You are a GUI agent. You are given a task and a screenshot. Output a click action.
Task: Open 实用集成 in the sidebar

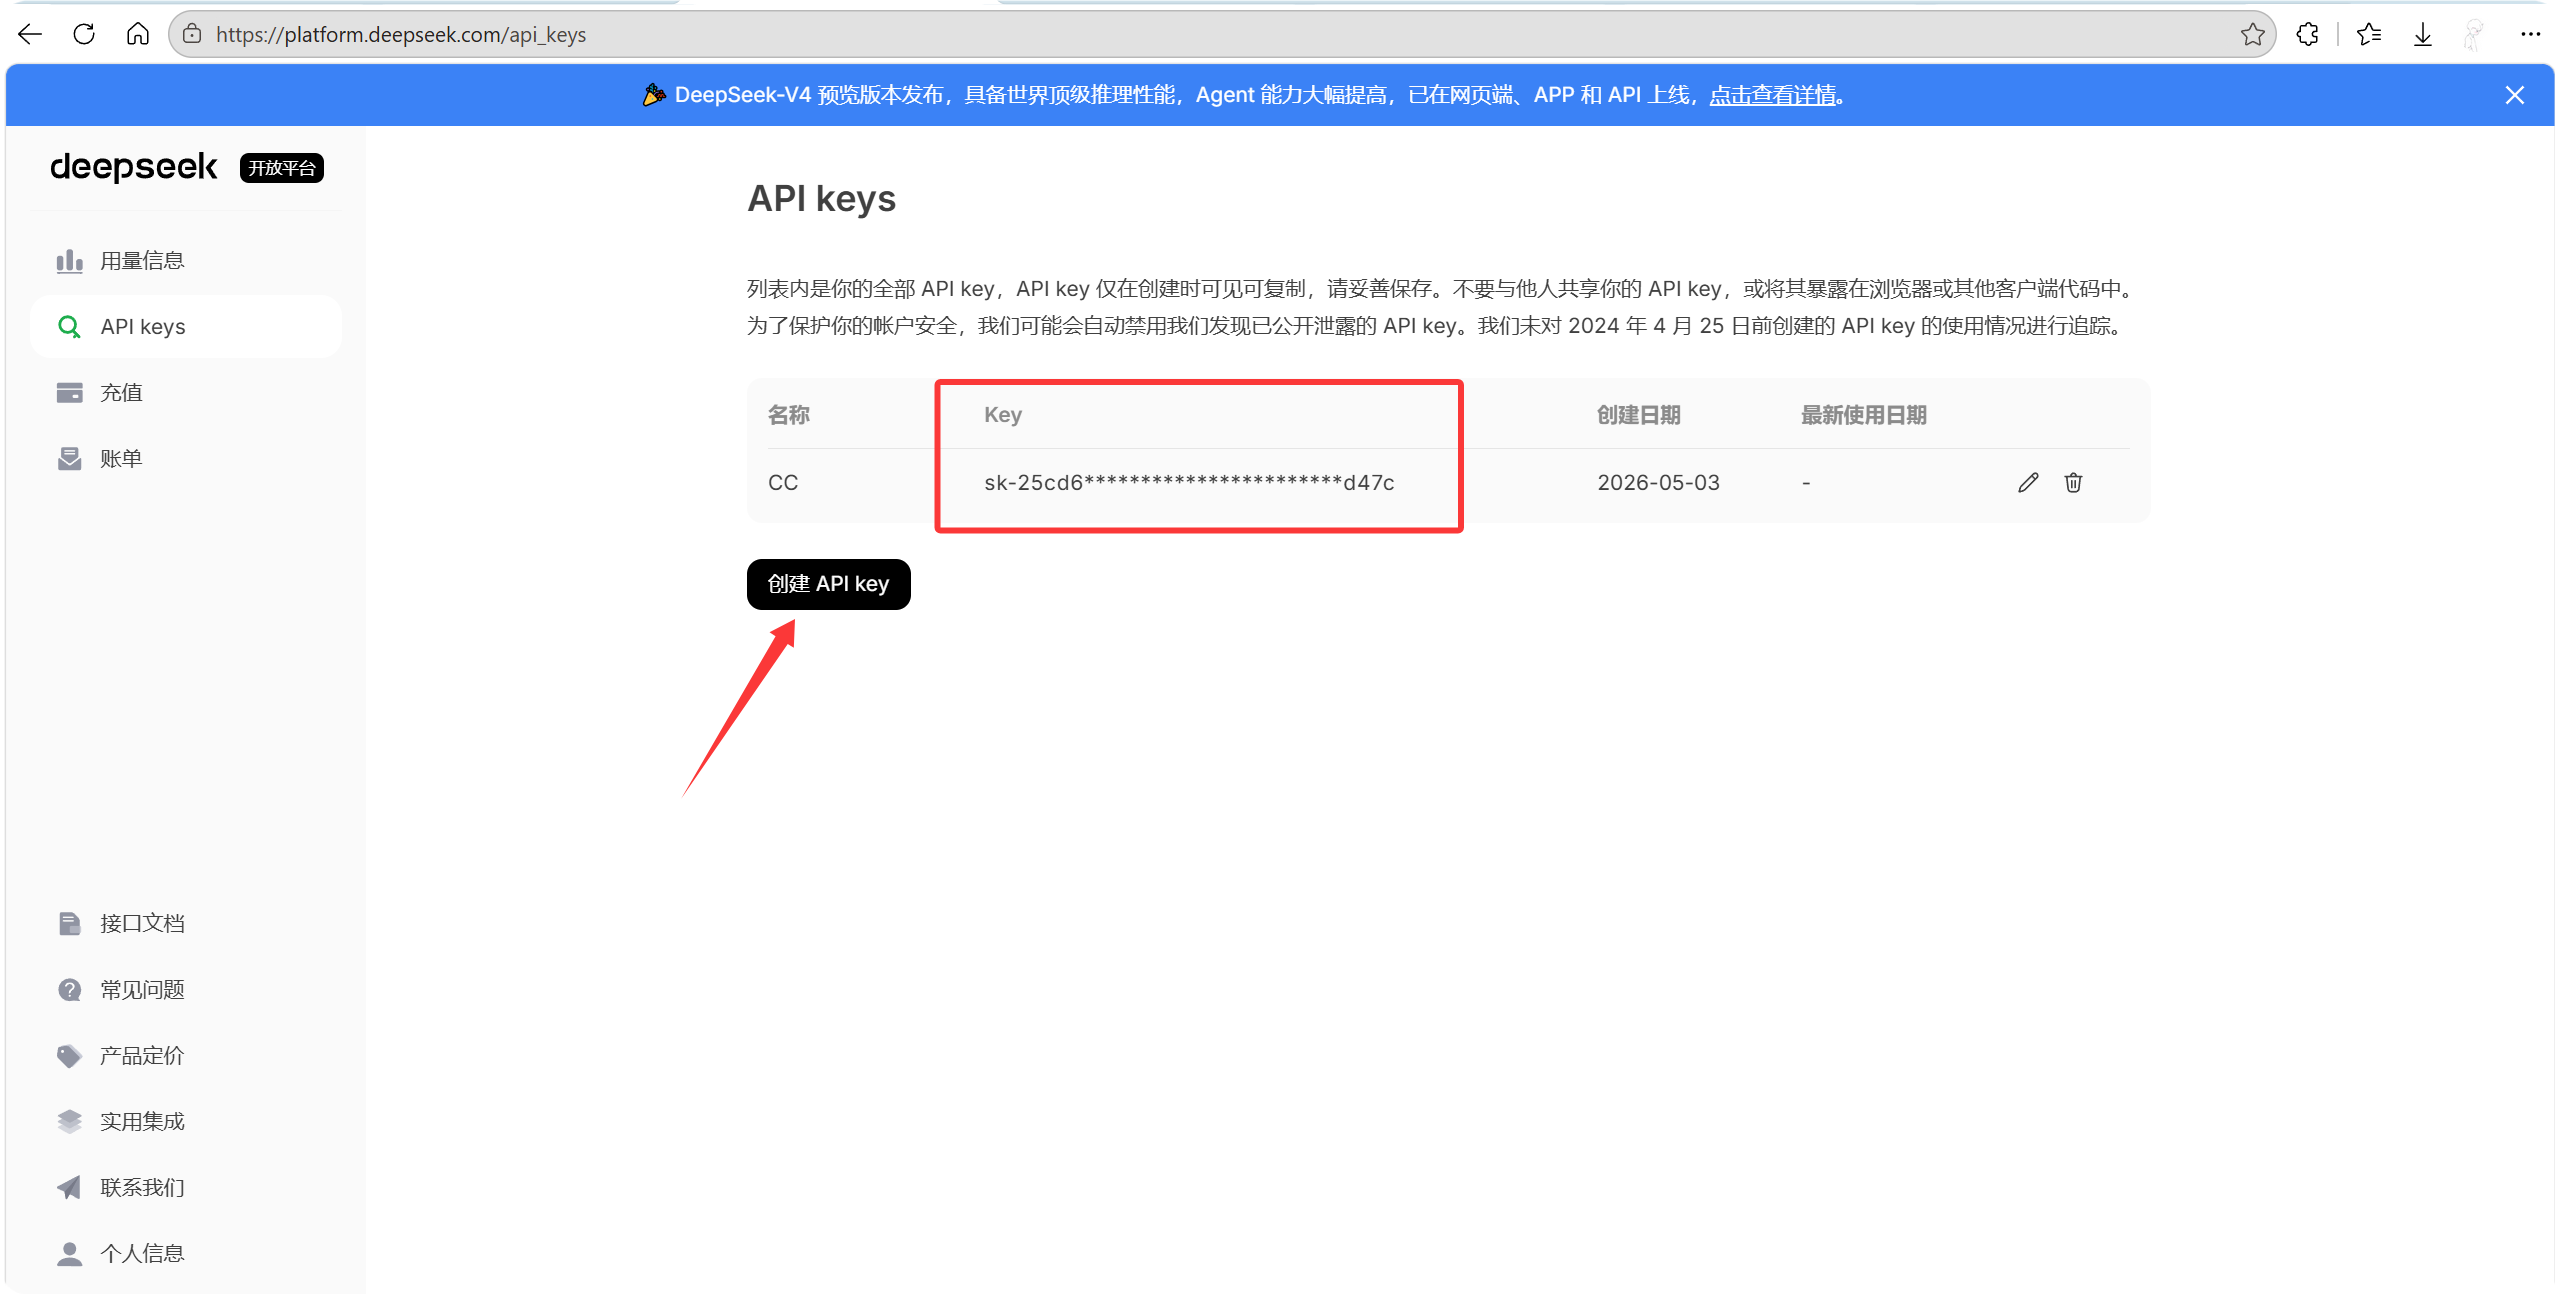pos(186,1122)
